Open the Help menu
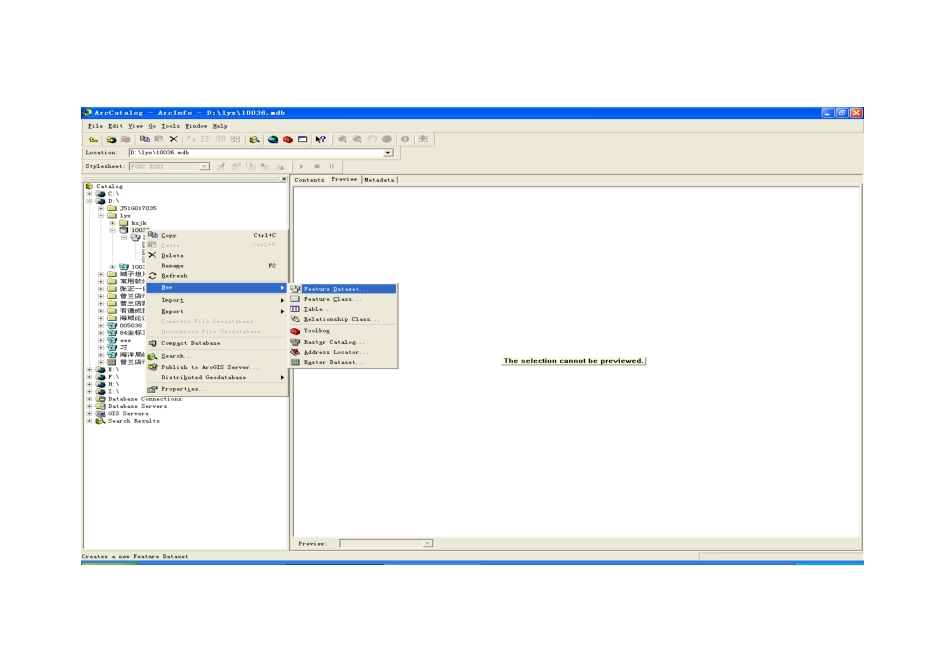950x672 pixels. (220, 126)
